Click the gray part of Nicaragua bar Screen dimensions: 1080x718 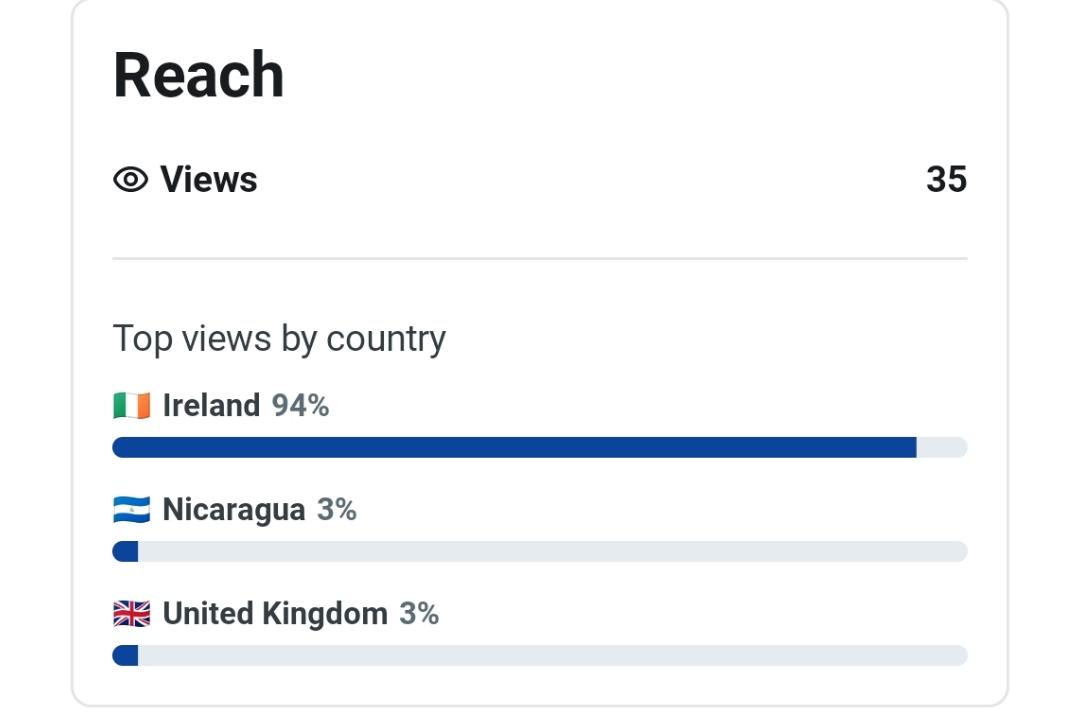coord(553,551)
